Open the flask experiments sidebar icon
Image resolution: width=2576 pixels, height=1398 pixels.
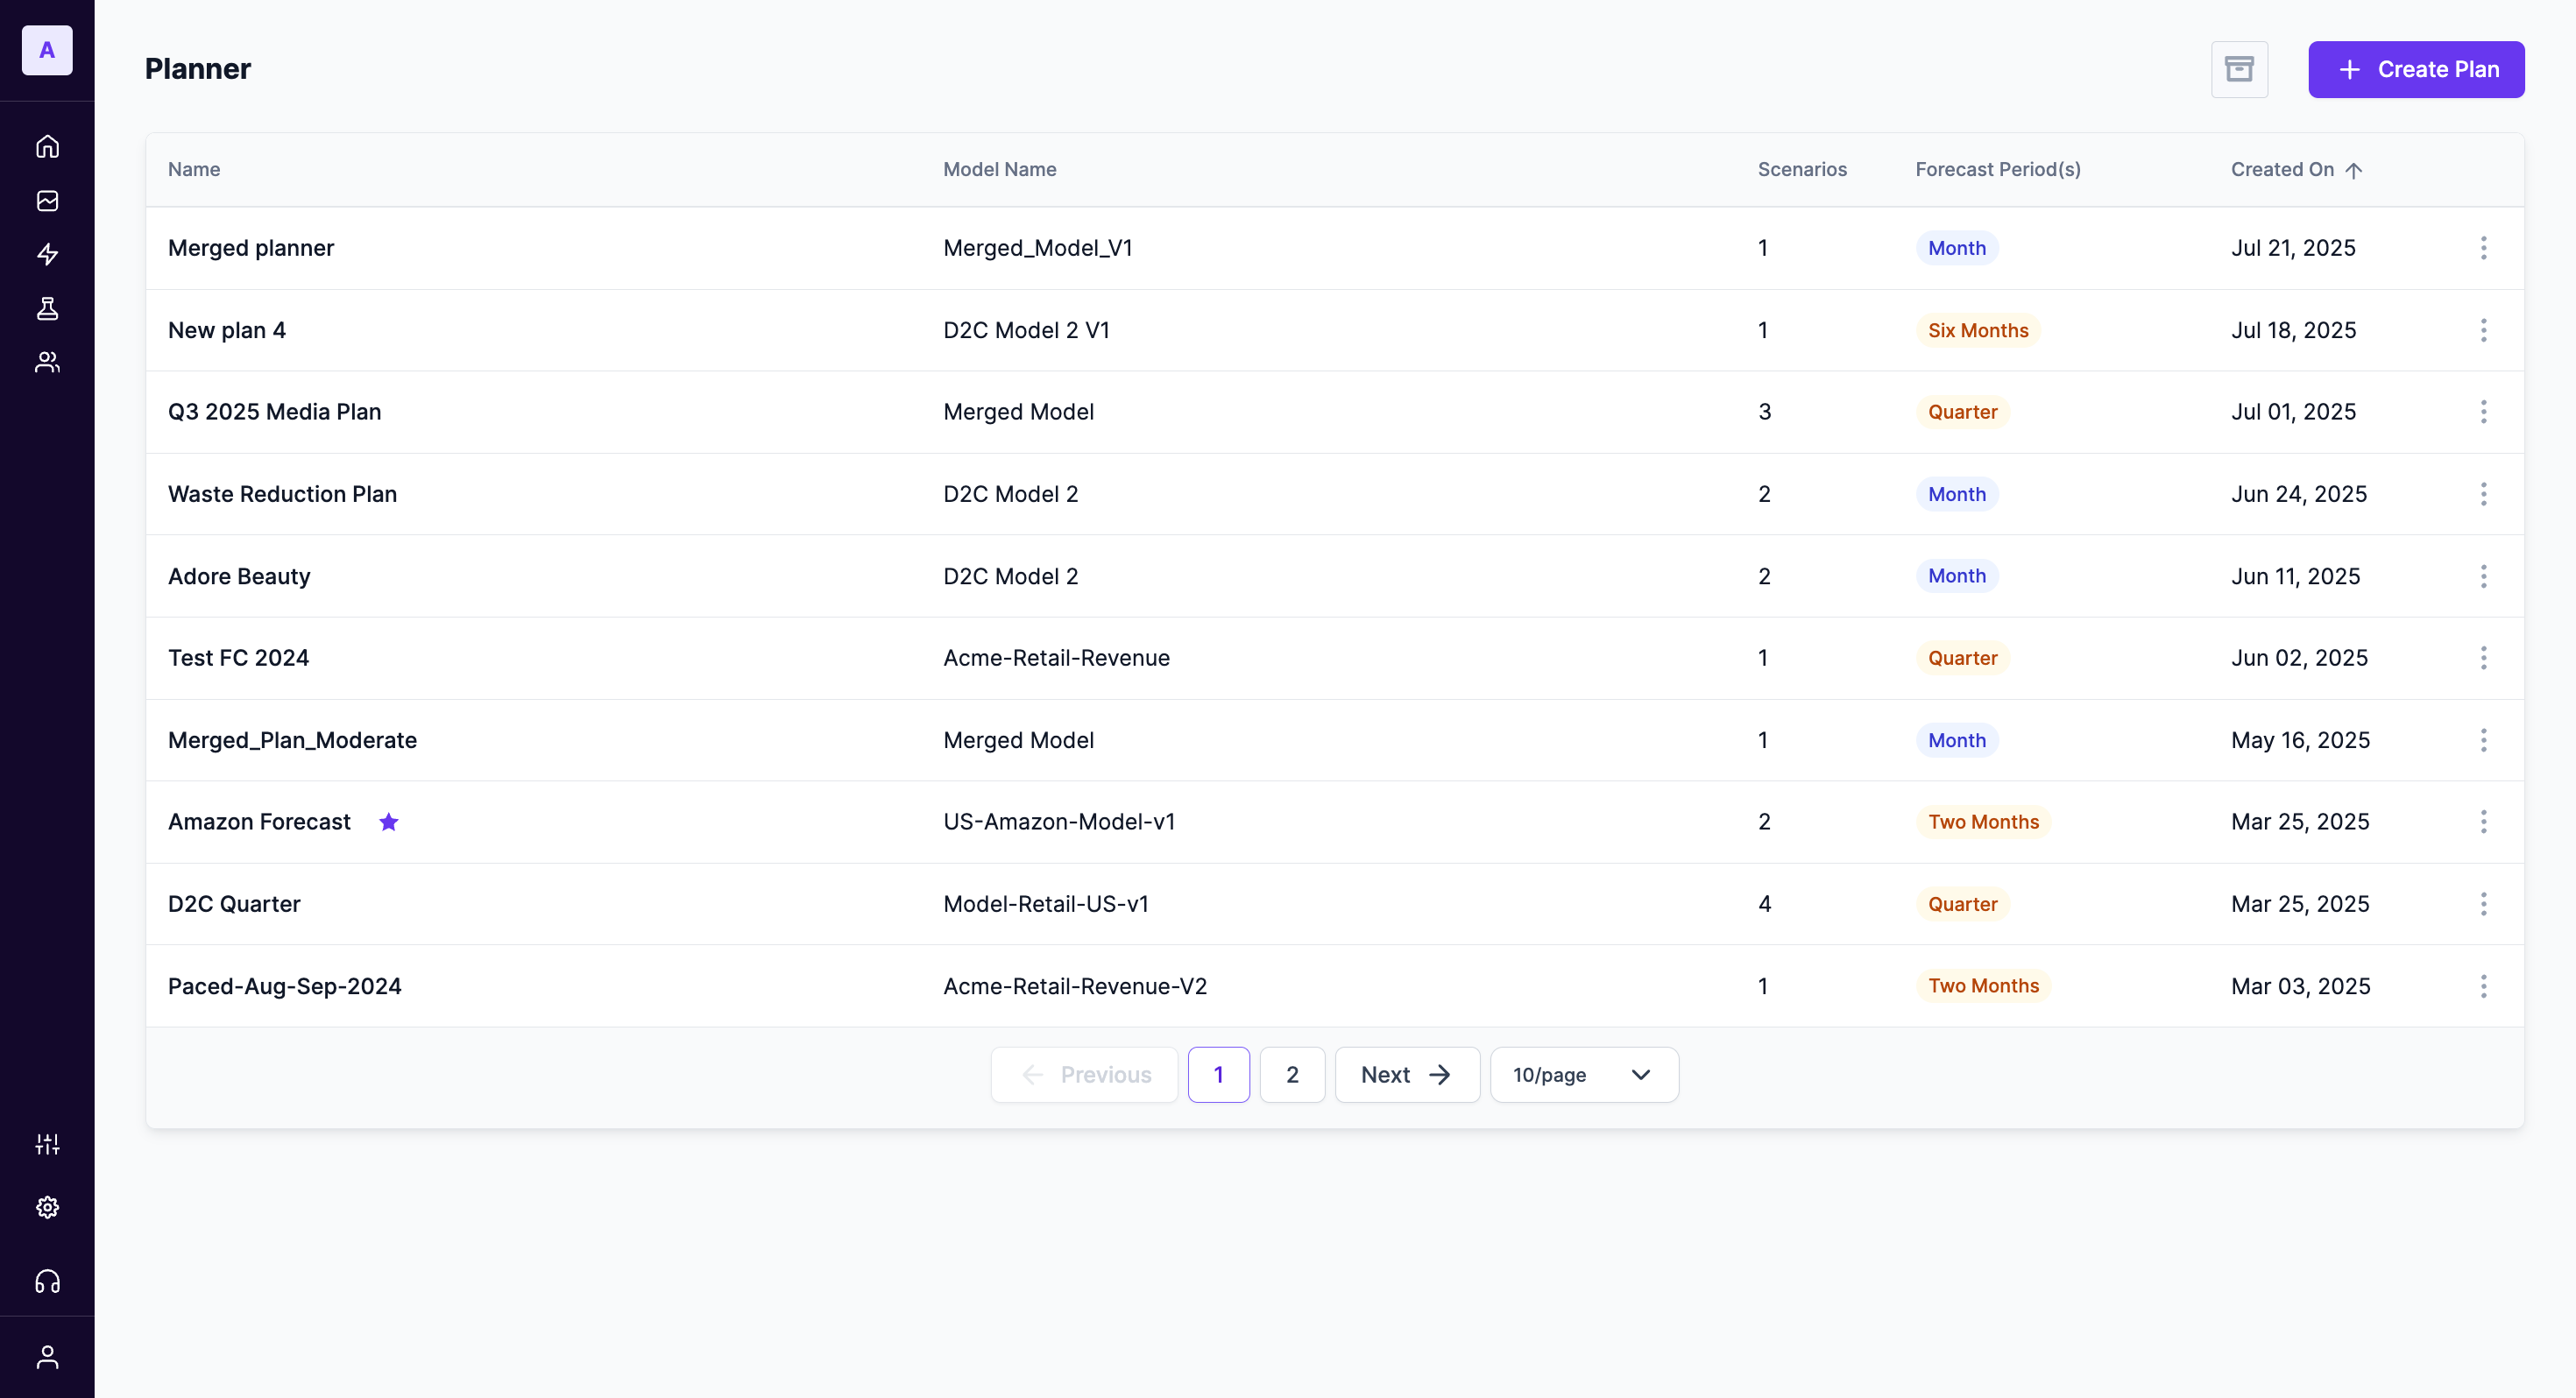pos(47,308)
